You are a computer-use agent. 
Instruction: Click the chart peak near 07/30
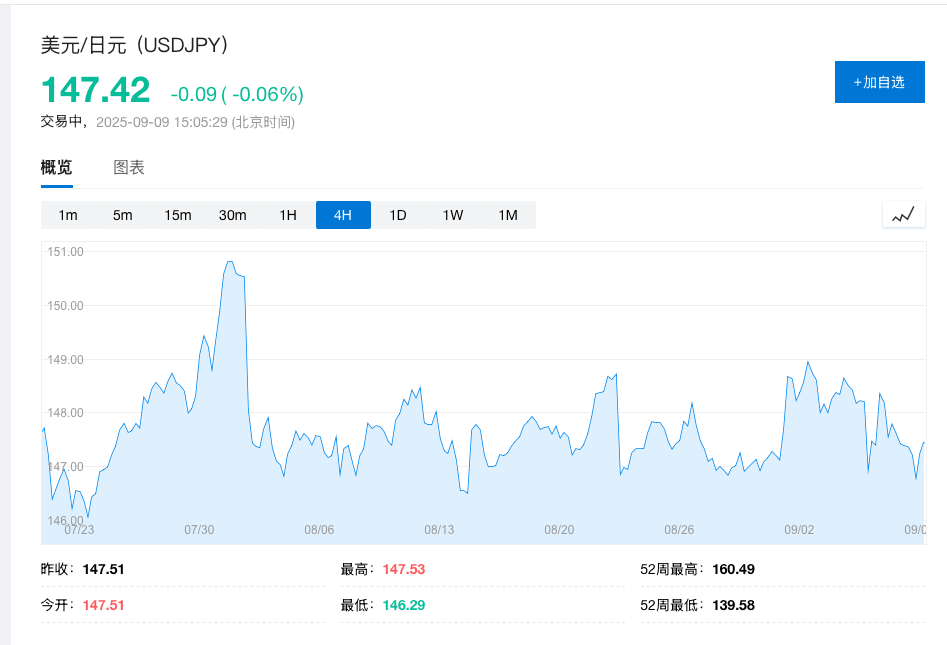229,263
